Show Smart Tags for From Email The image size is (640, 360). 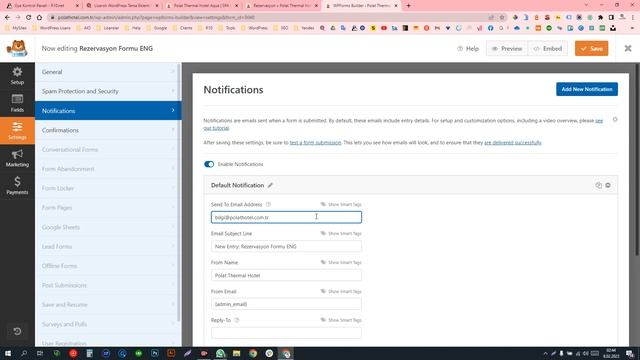341,291
